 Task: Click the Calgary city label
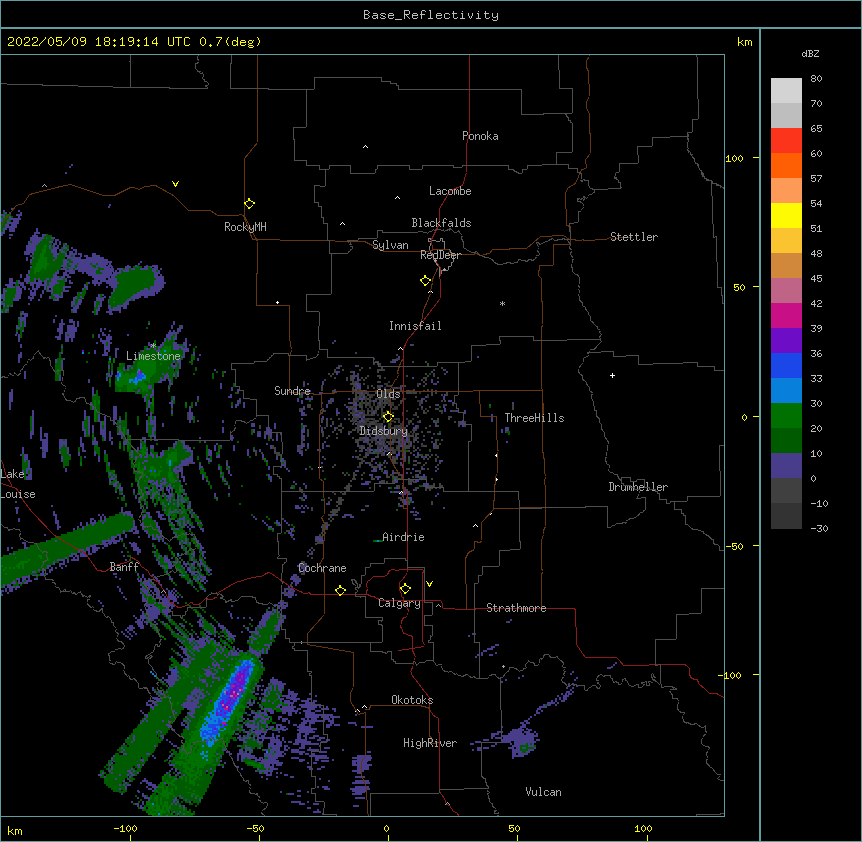(399, 603)
